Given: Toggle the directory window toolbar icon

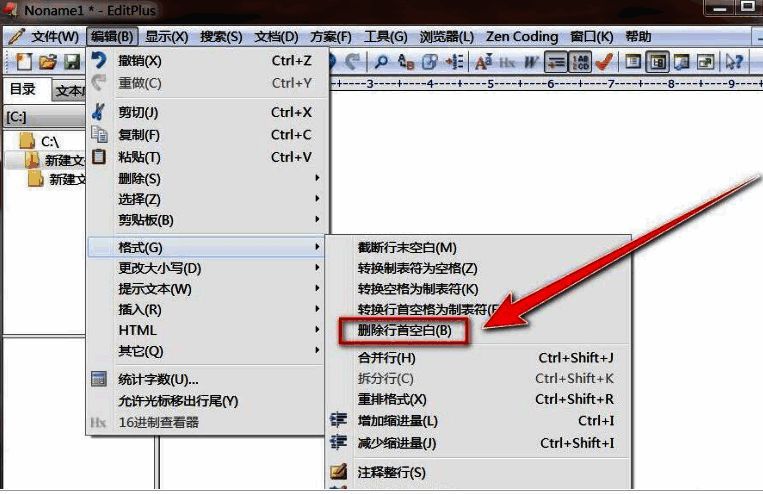Looking at the screenshot, I should pos(657,62).
